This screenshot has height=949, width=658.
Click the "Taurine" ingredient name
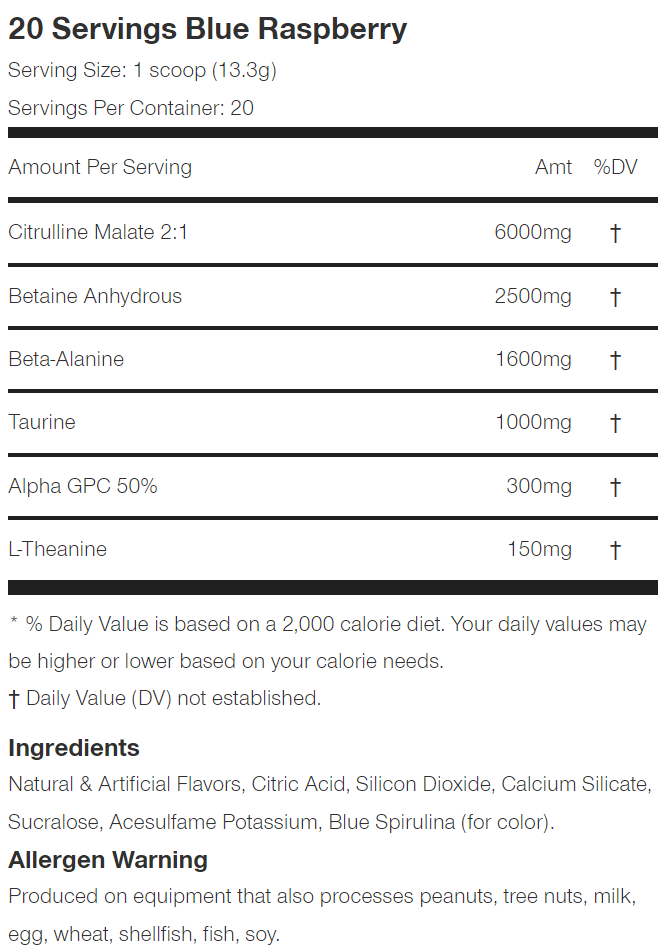pos(42,422)
